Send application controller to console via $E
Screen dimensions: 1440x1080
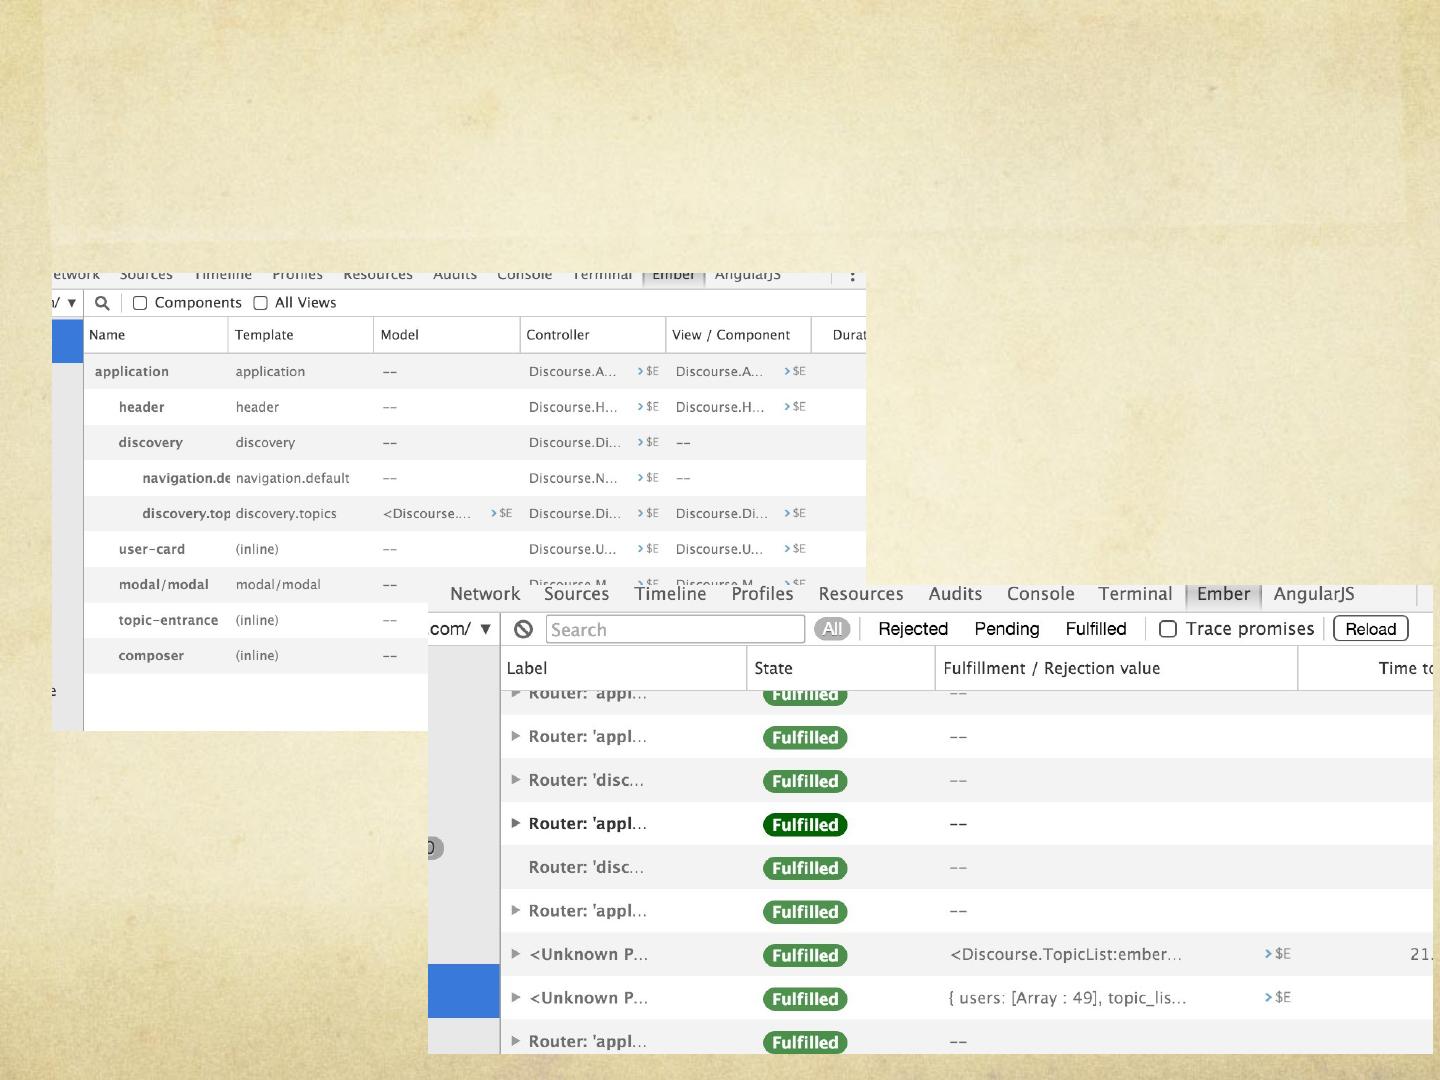pos(648,371)
